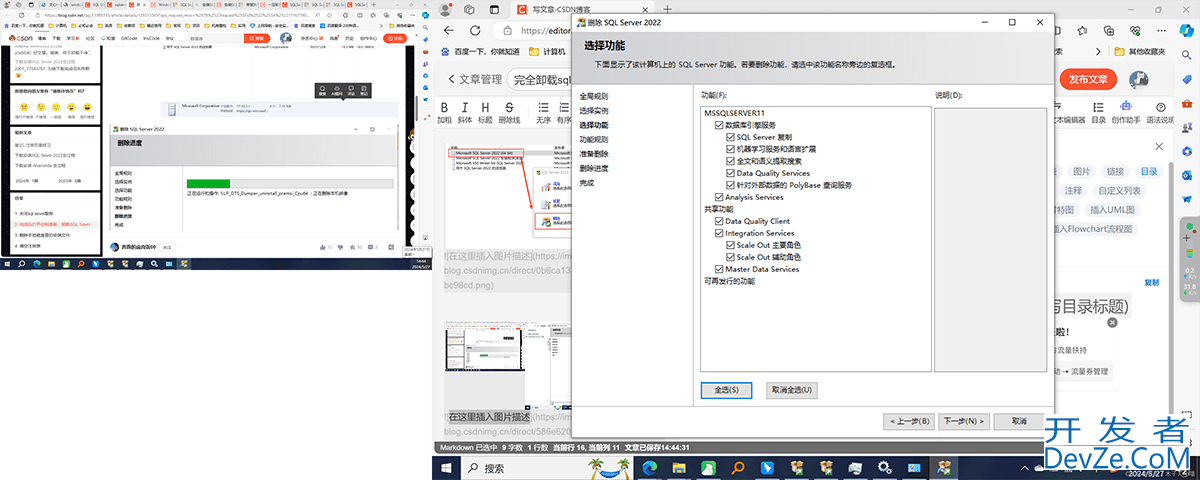Select 删除进度 step in wizard sidebar
The image size is (1200, 480).
pyautogui.click(x=594, y=168)
